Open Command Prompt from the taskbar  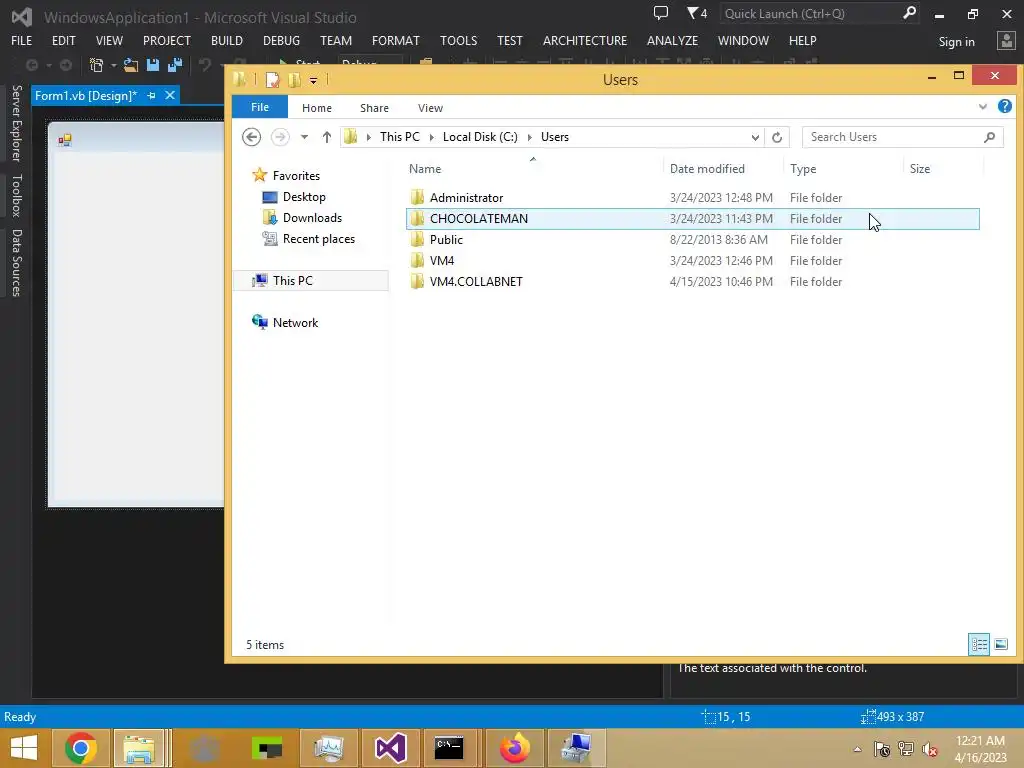pos(449,748)
